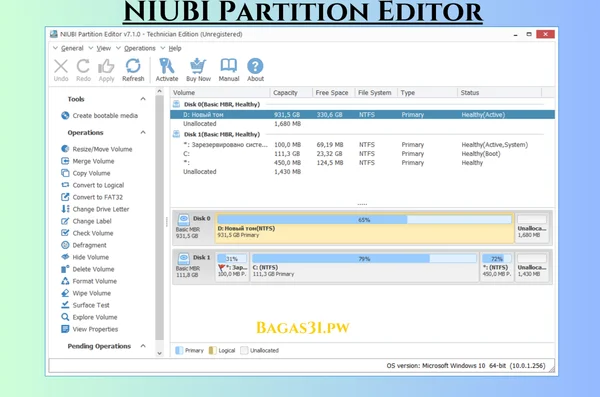Image resolution: width=600 pixels, height=397 pixels.
Task: Select the Disk 1 Unallocated 1,430 MB row
Action: [x=362, y=172]
